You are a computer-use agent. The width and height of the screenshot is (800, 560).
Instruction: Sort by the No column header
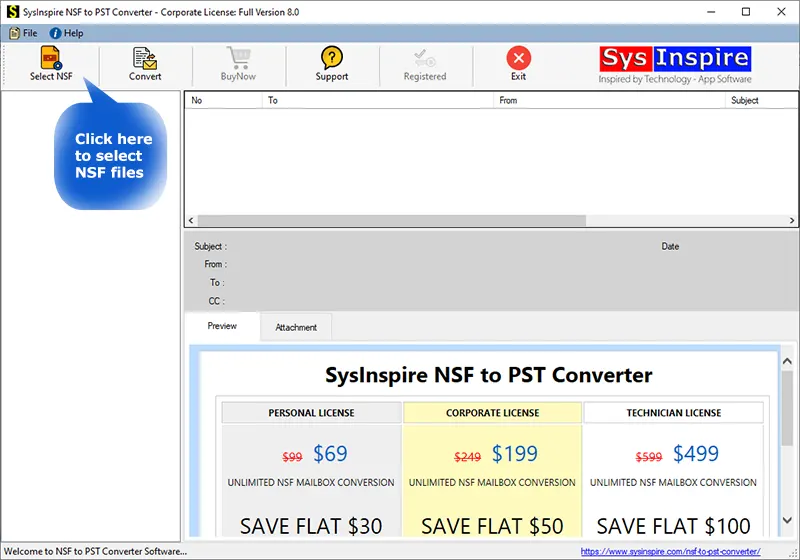click(223, 100)
